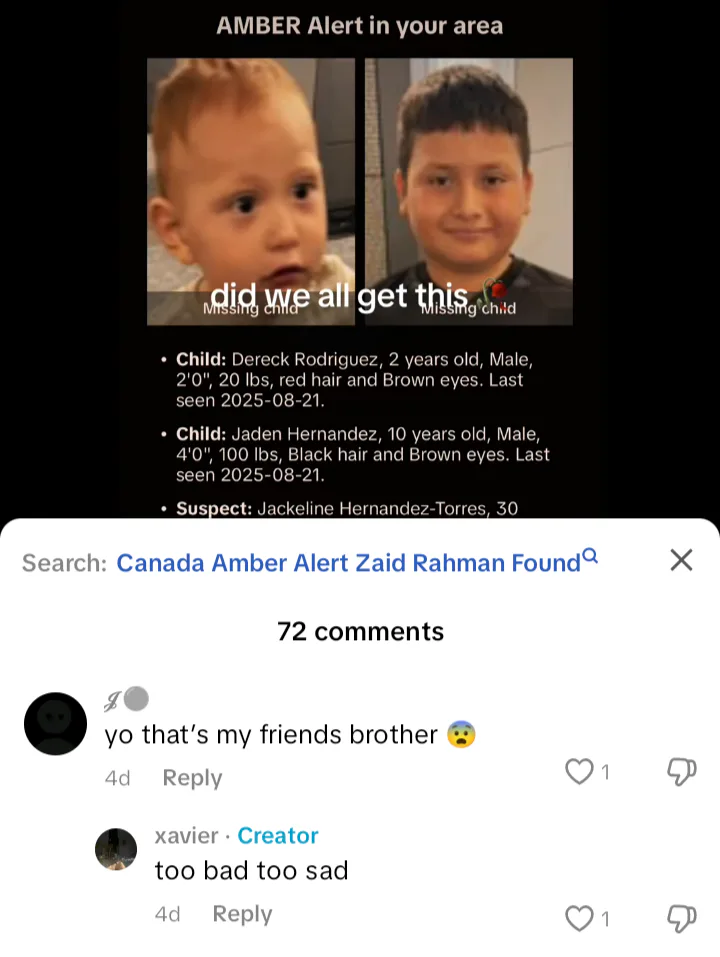Tap the 72 comments header

pos(360,631)
